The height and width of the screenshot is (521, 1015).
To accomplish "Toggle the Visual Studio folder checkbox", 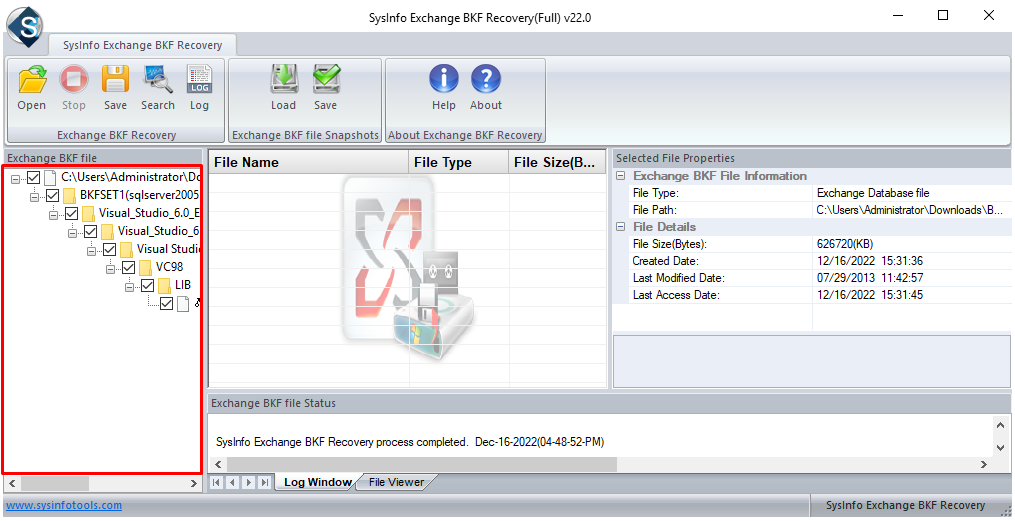I will tap(109, 249).
